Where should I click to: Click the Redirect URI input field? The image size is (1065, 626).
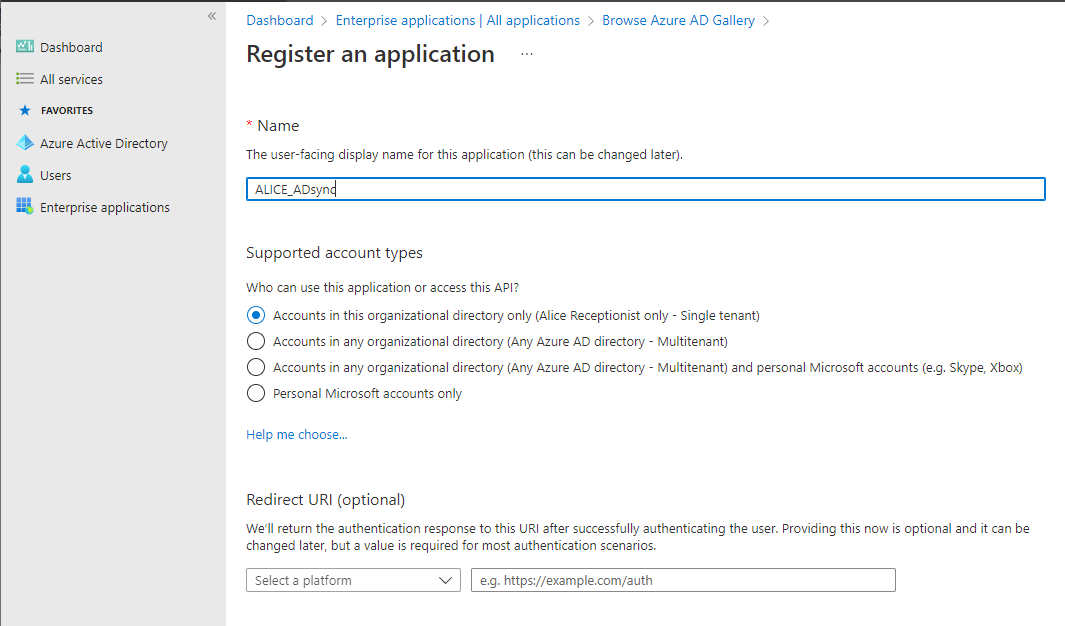[x=683, y=581]
